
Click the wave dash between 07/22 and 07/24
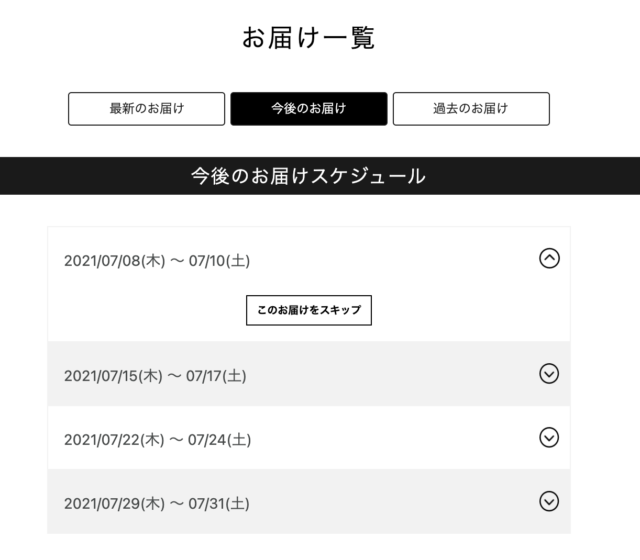(176, 440)
